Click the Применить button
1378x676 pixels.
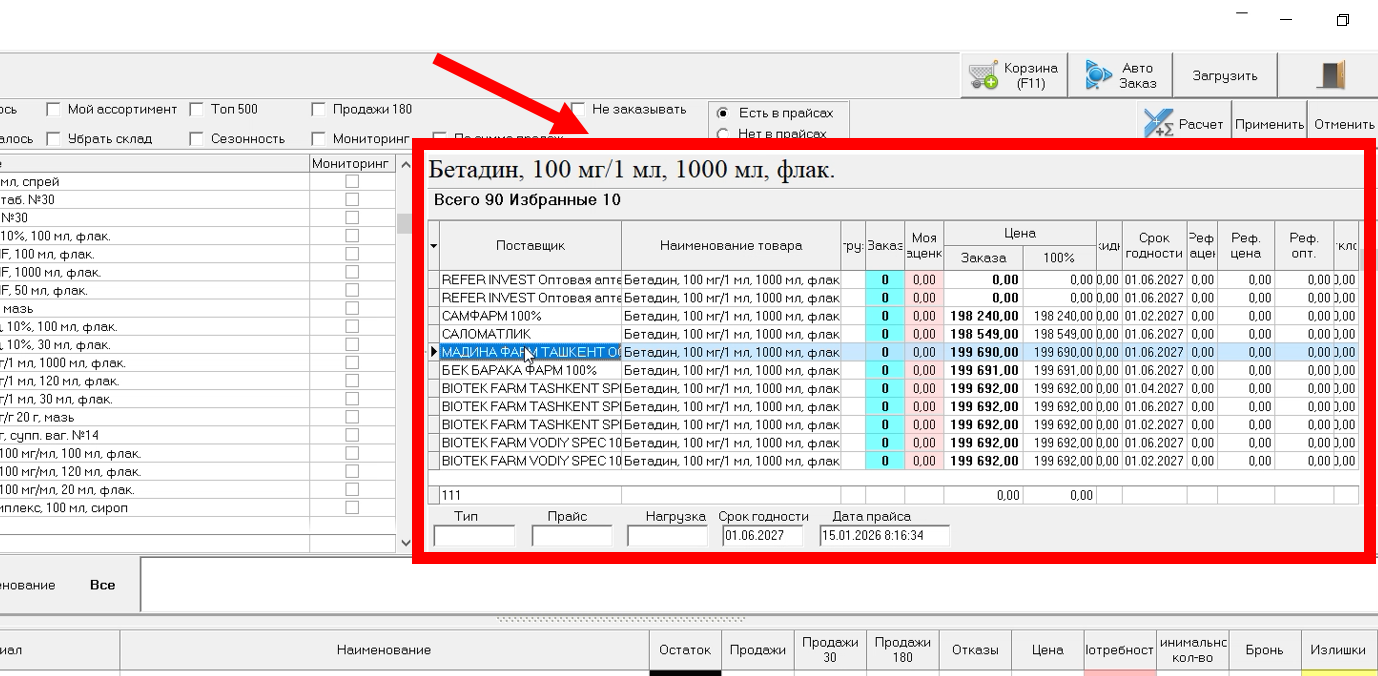click(x=1269, y=125)
